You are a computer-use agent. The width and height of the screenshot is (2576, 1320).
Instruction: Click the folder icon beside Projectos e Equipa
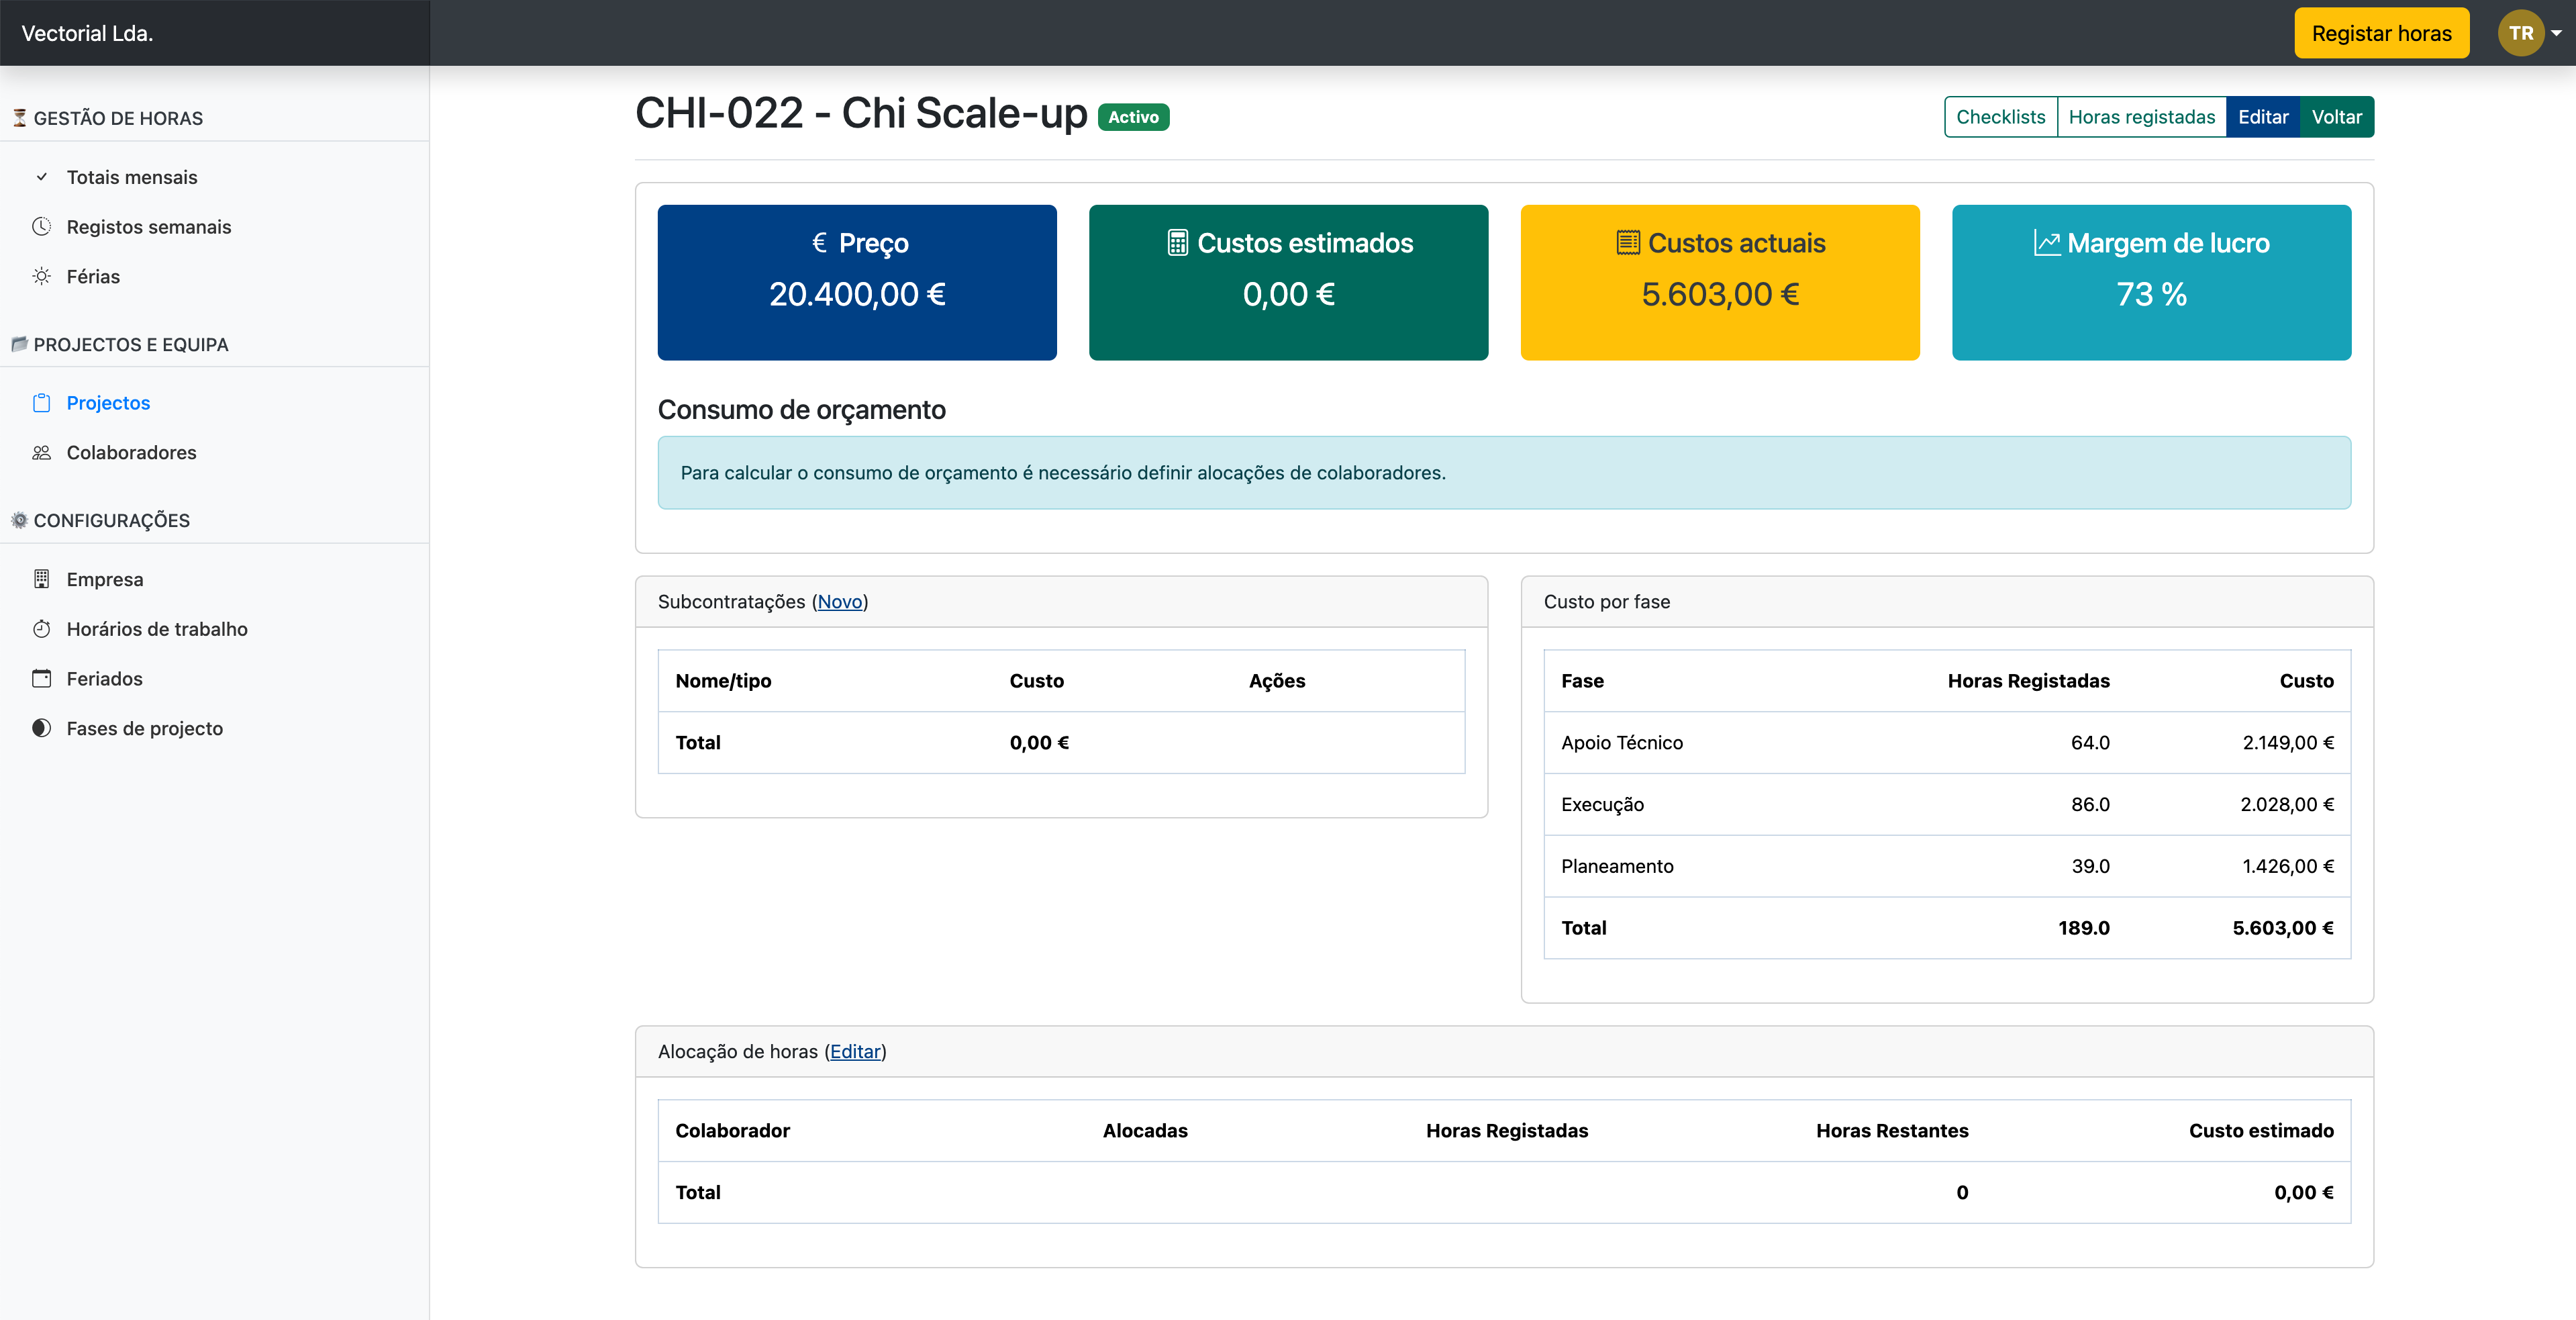pos(19,344)
